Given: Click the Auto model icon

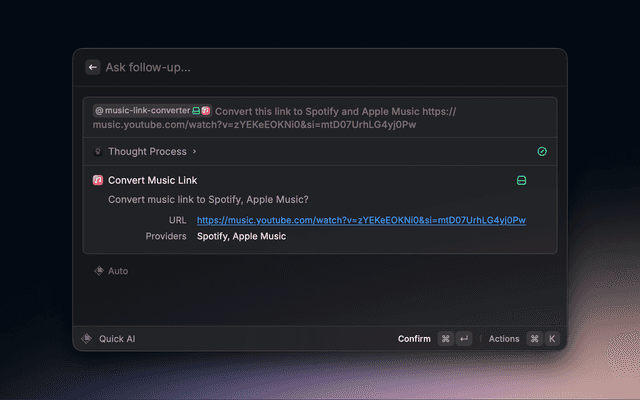Looking at the screenshot, I should point(98,271).
